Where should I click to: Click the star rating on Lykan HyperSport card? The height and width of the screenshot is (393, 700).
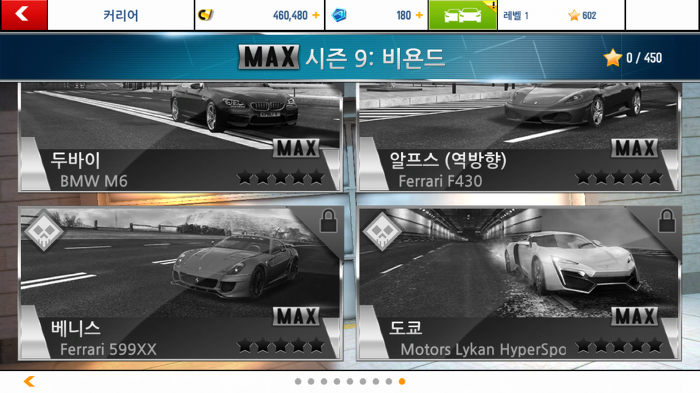click(x=619, y=345)
